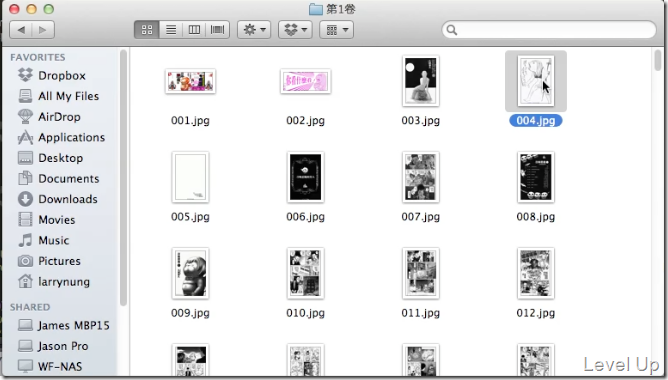Viewport: 668px width, 380px height.
Task: Select the 011.jpg thumbnail
Action: 420,273
